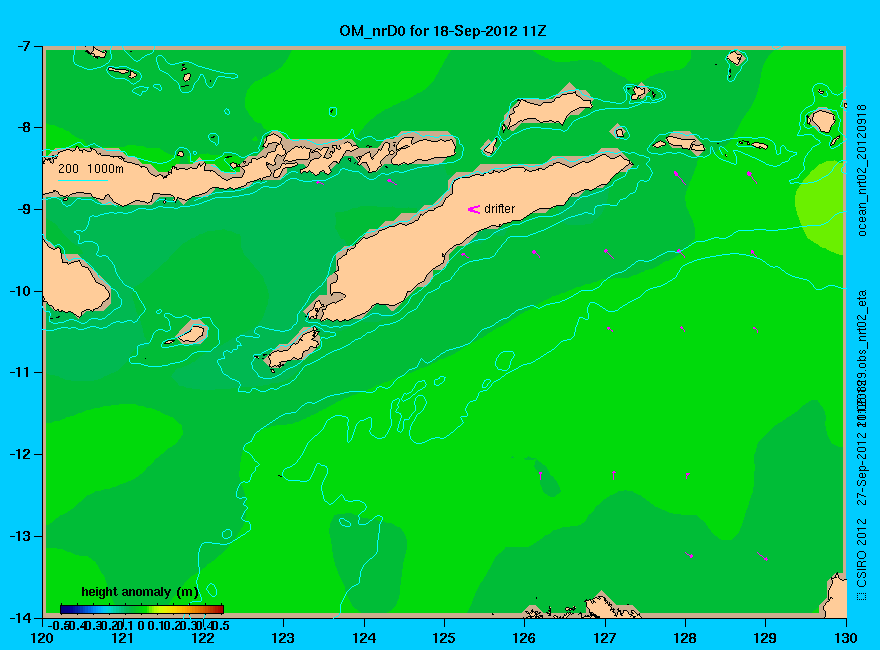Click the latitude tick label "-8"

(x=22, y=127)
